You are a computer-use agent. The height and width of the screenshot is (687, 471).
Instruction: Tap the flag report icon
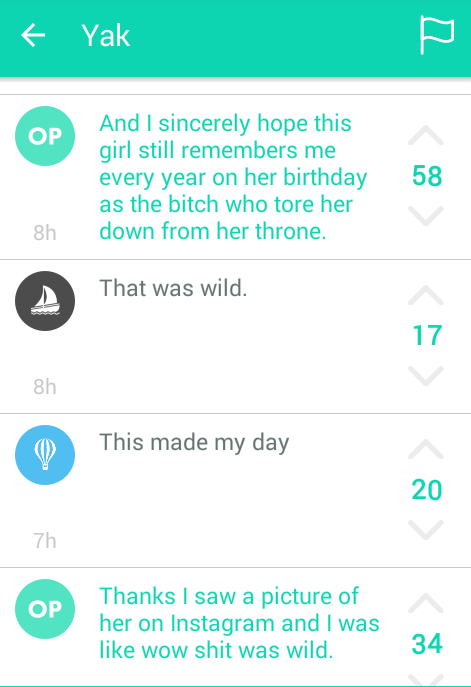436,35
